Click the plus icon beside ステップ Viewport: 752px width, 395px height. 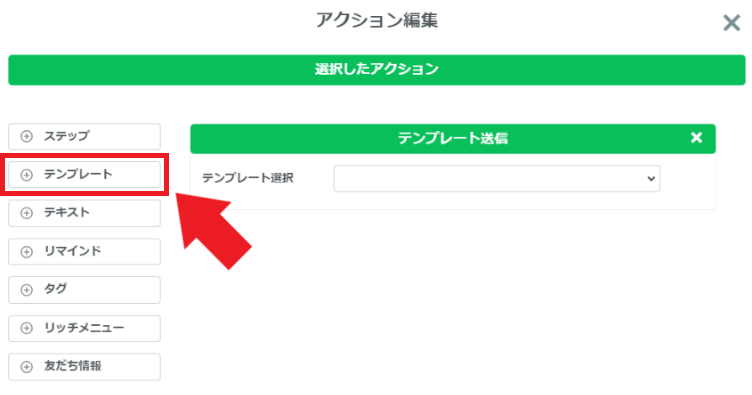pos(26,136)
